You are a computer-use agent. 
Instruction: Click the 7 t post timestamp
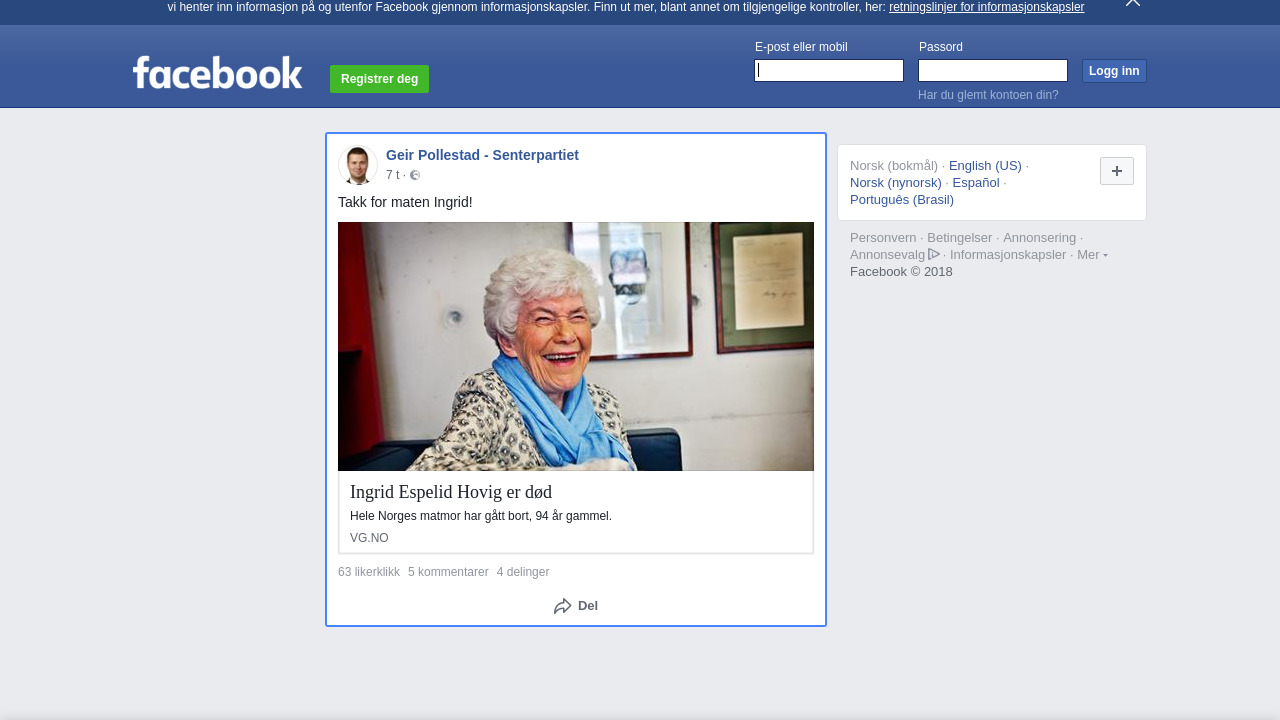tap(392, 175)
